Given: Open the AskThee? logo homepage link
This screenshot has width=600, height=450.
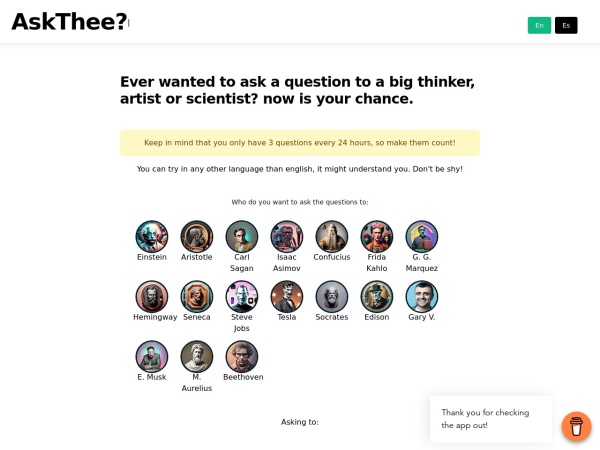Looking at the screenshot, I should [69, 22].
